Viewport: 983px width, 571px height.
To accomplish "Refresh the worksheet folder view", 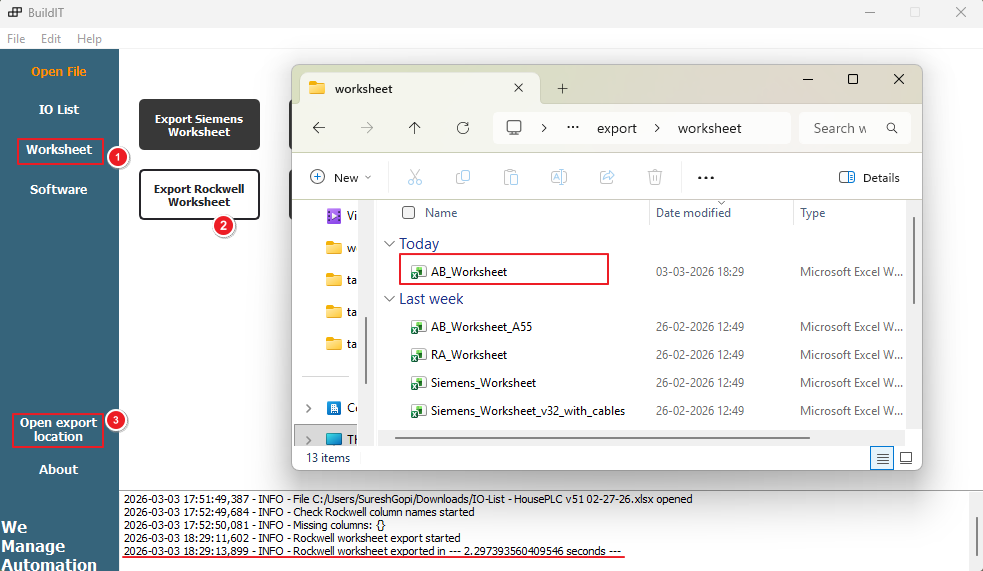I will tap(463, 128).
